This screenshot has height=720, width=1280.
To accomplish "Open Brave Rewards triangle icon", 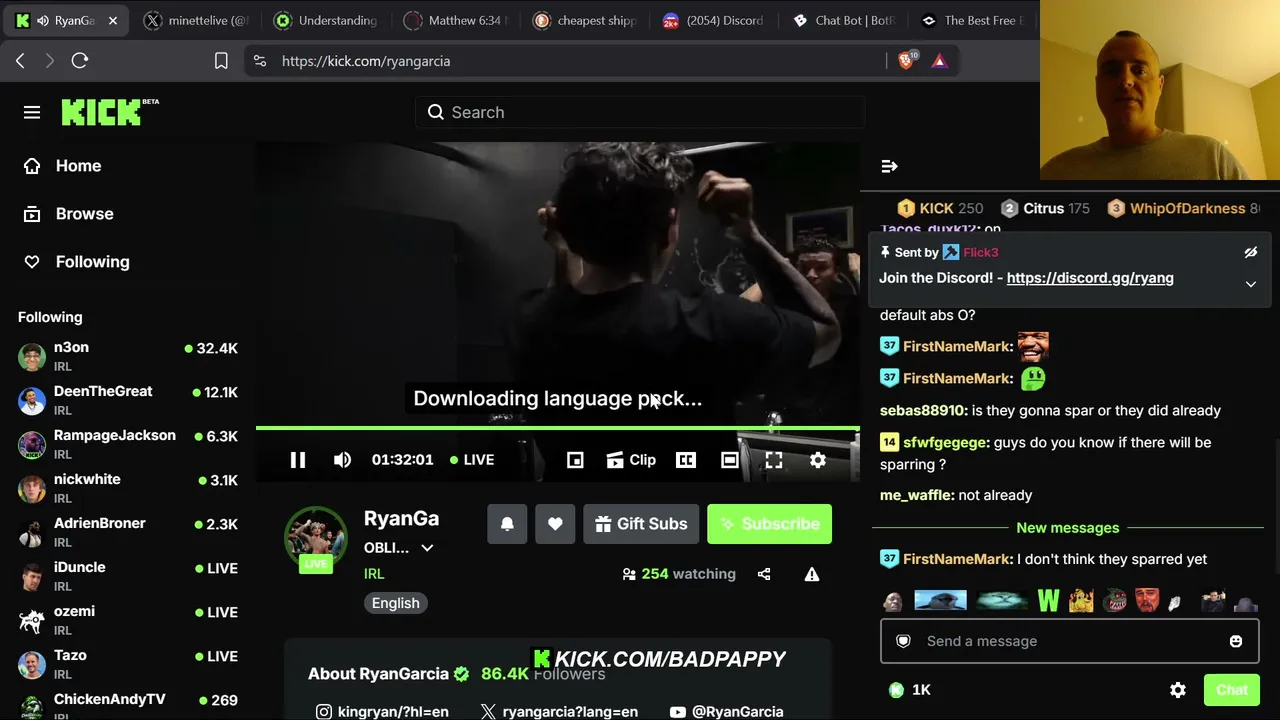I will tap(939, 61).
